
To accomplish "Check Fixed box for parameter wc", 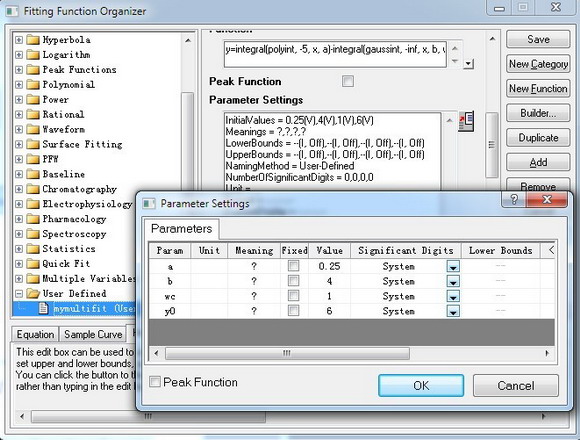I will click(x=294, y=296).
